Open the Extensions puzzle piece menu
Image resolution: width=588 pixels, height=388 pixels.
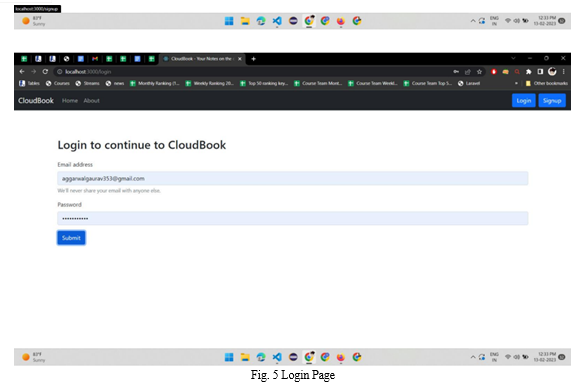pos(528,72)
